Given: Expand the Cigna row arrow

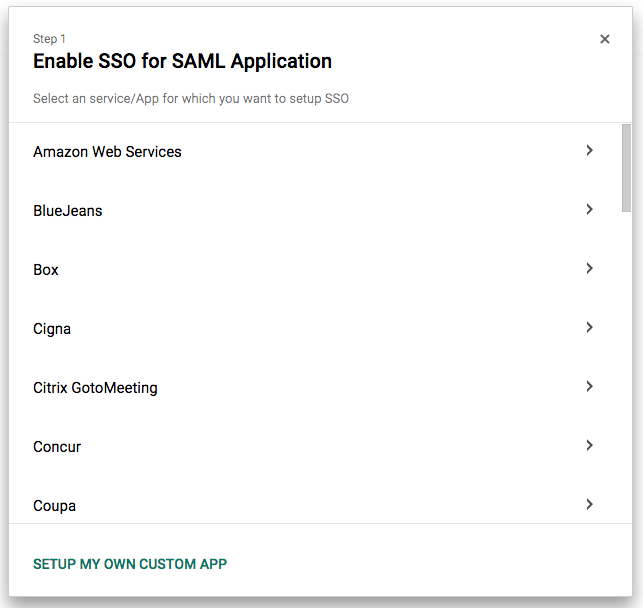Looking at the screenshot, I should [x=589, y=328].
